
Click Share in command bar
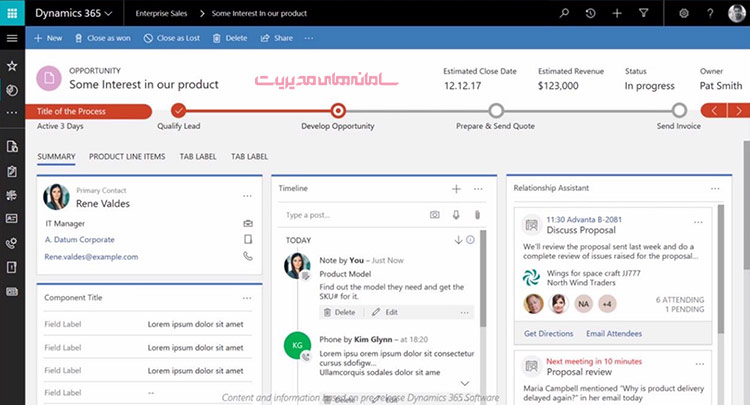[x=277, y=38]
